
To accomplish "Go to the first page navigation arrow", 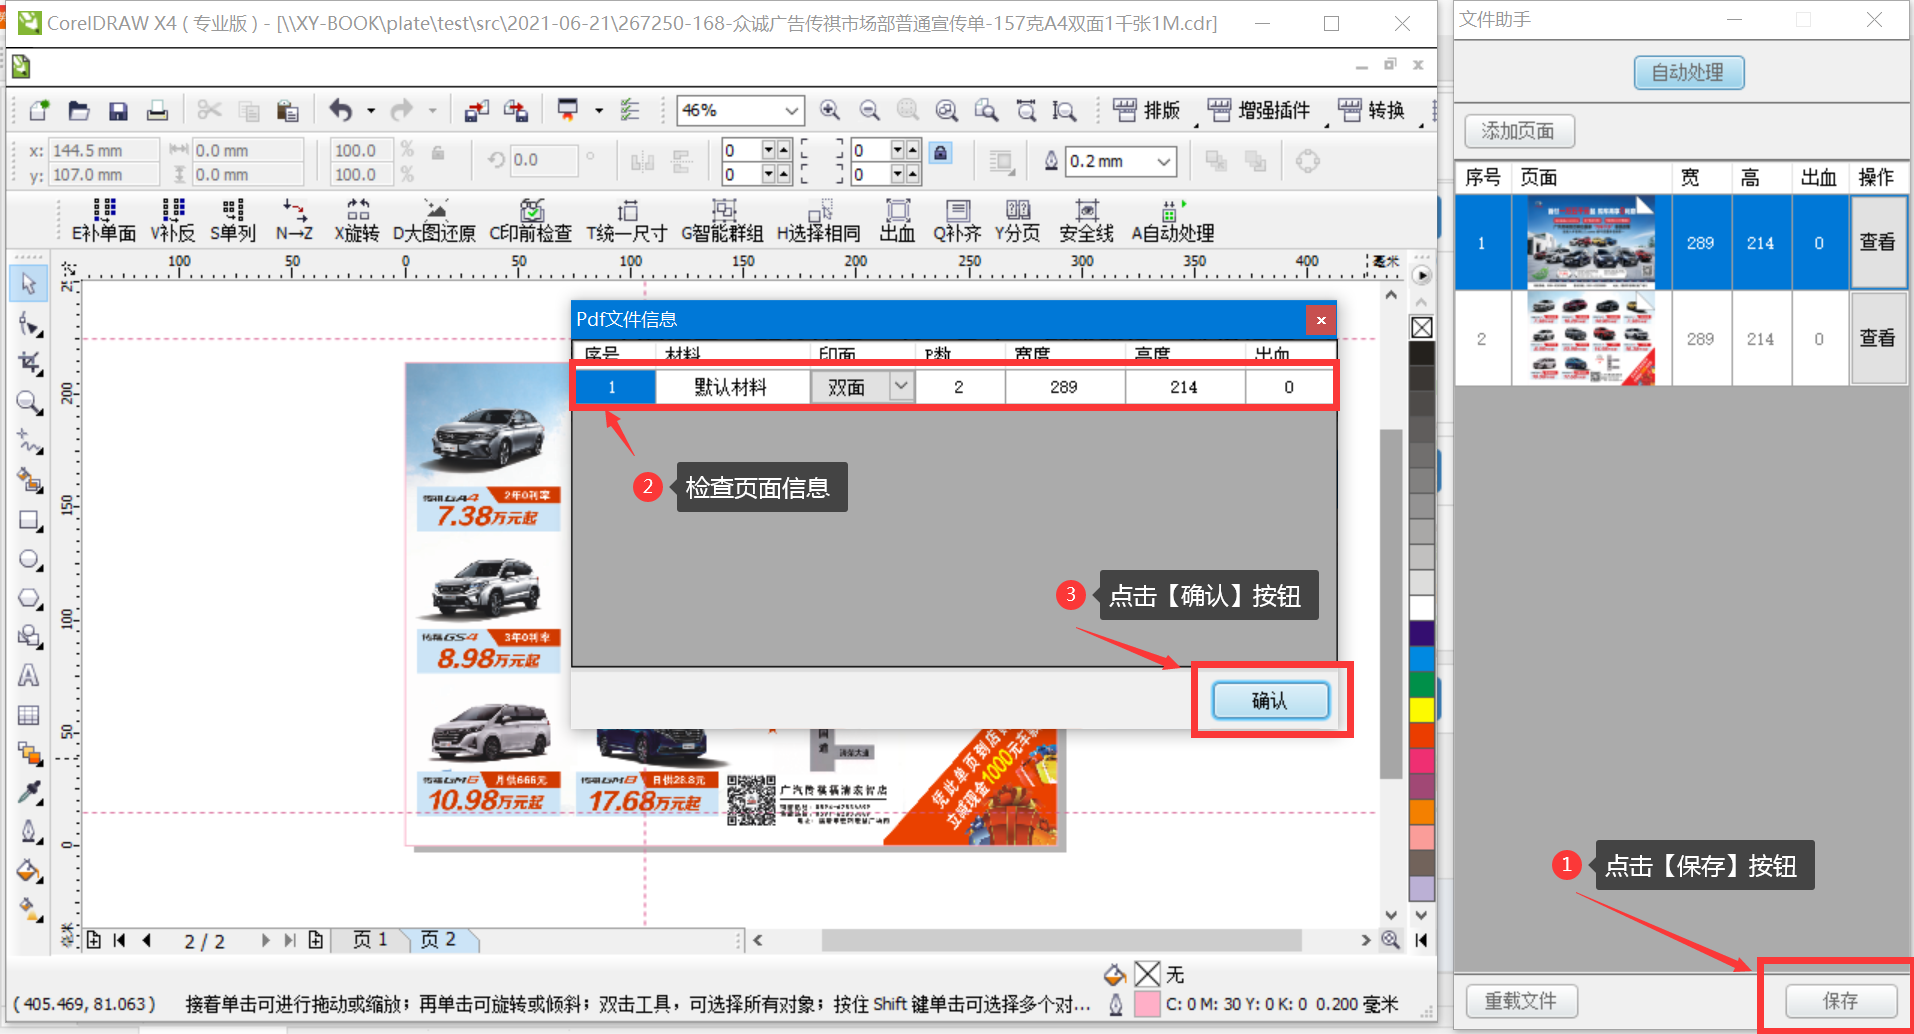I will pos(120,940).
